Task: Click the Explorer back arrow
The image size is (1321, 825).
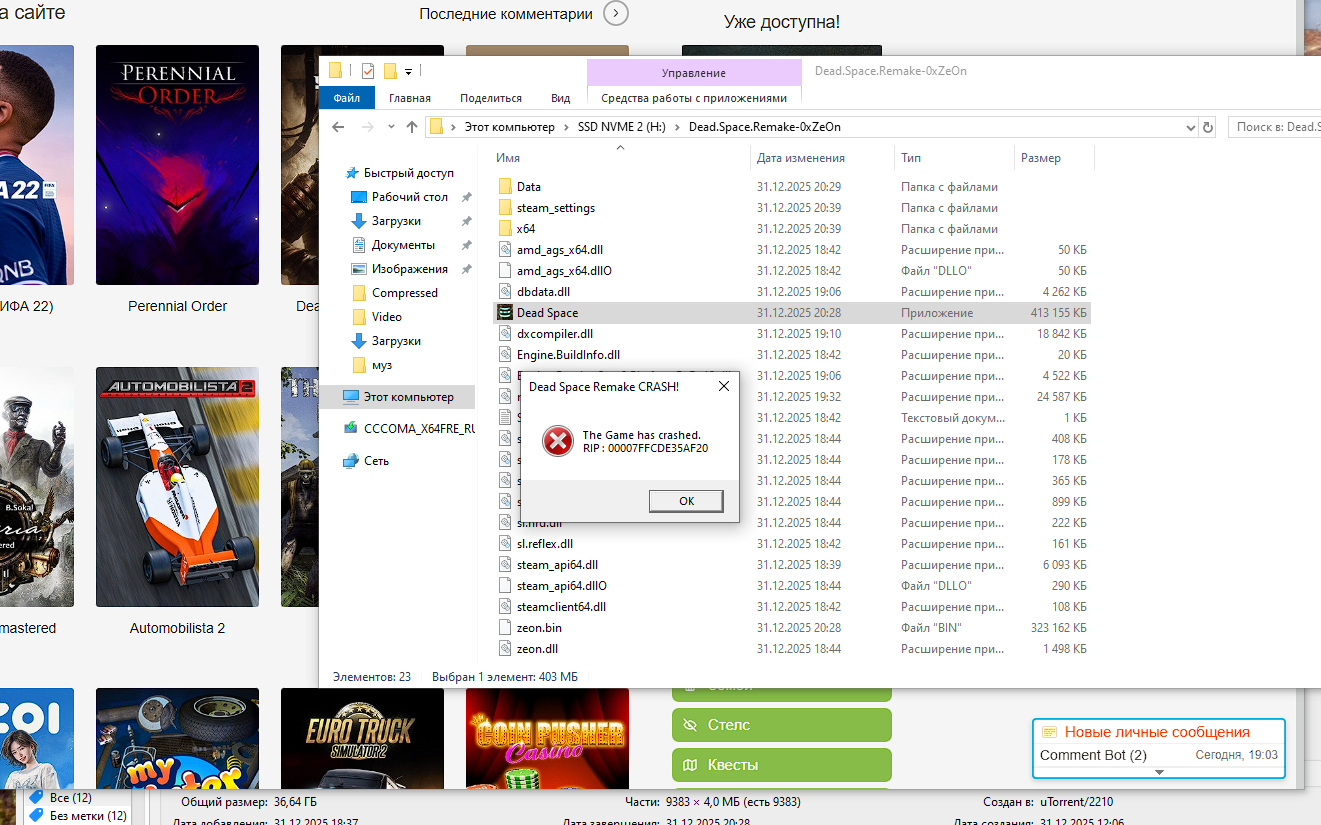Action: tap(338, 127)
